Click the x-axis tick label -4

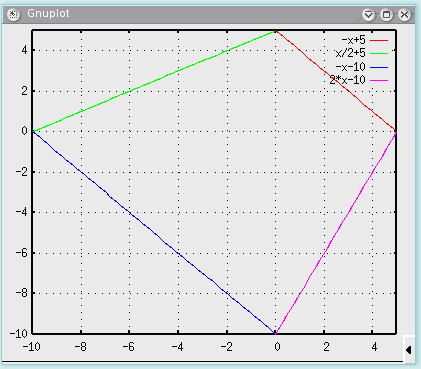point(177,347)
